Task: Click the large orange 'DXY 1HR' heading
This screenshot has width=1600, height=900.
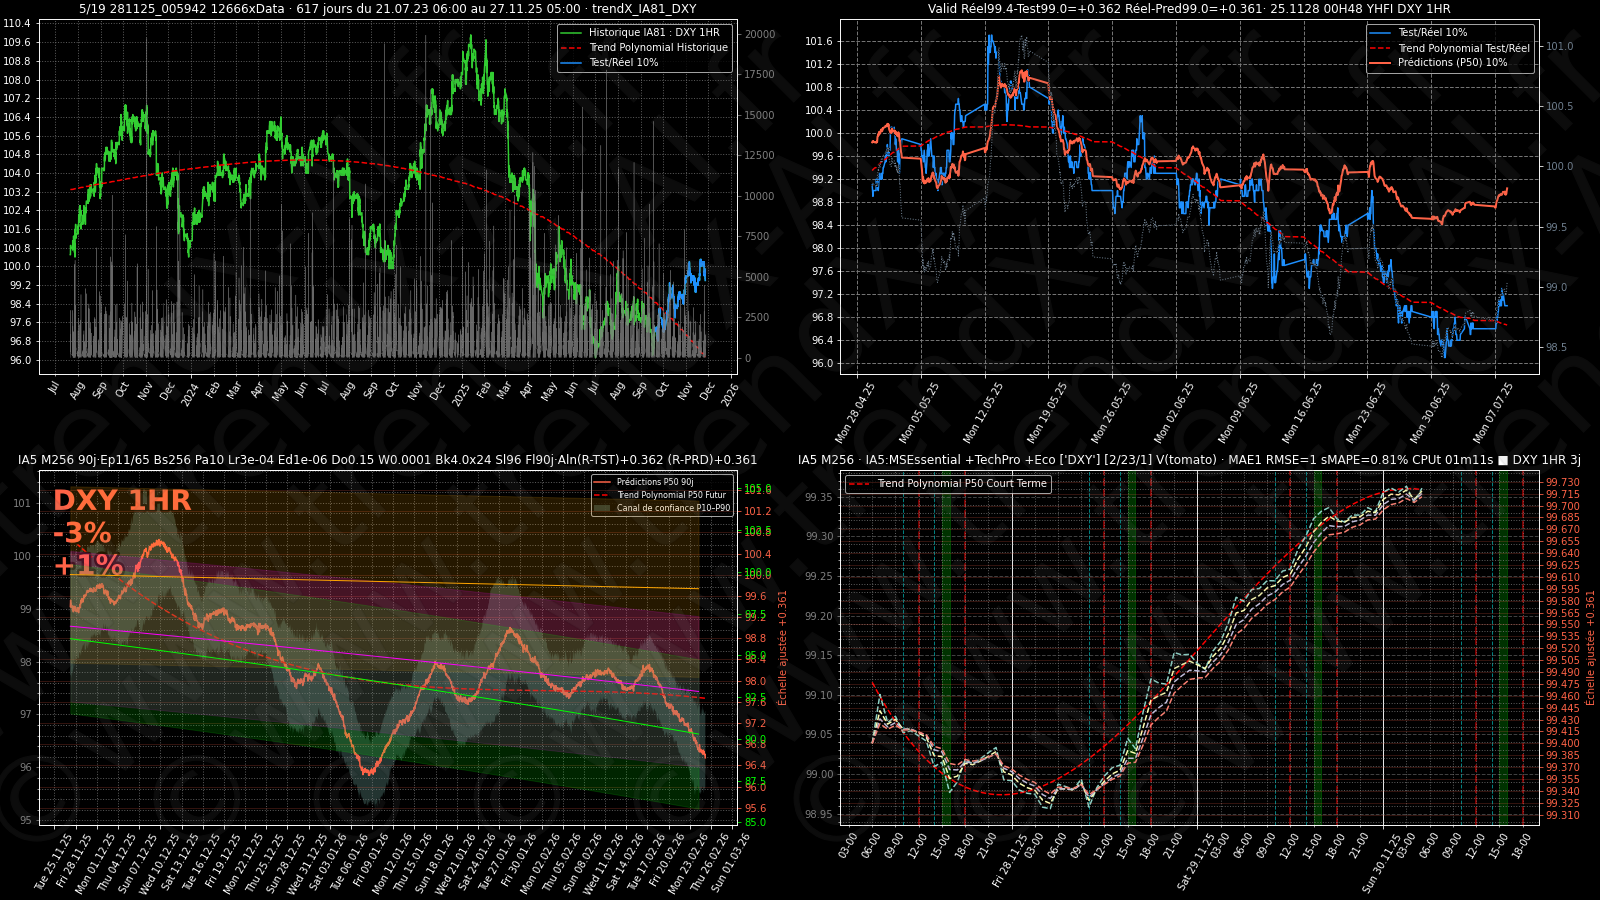Action: click(x=122, y=501)
